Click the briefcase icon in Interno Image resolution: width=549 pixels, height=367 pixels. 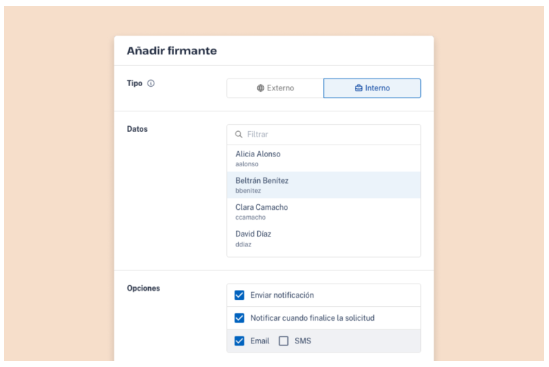[359, 88]
